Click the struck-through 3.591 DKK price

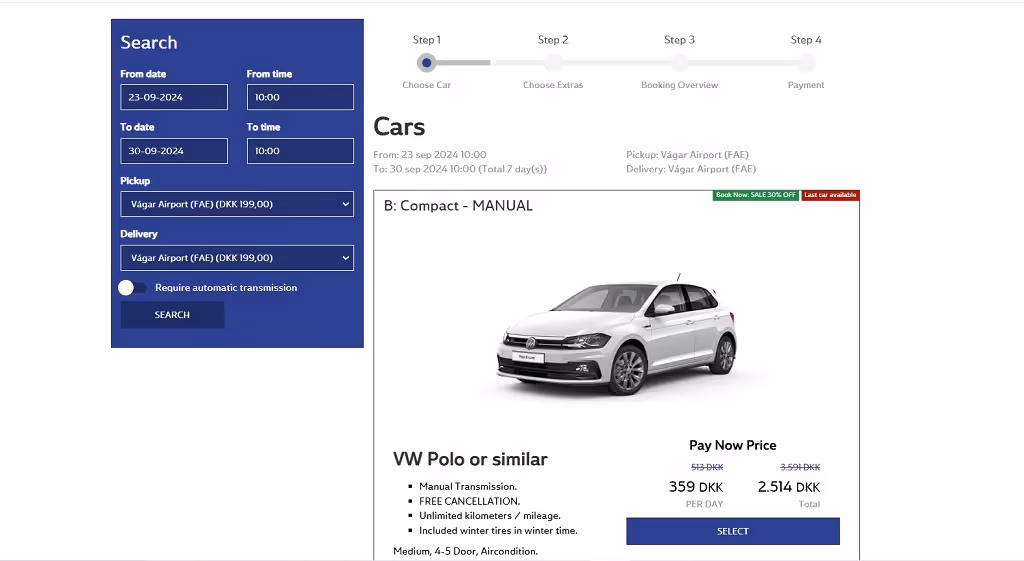pyautogui.click(x=800, y=468)
